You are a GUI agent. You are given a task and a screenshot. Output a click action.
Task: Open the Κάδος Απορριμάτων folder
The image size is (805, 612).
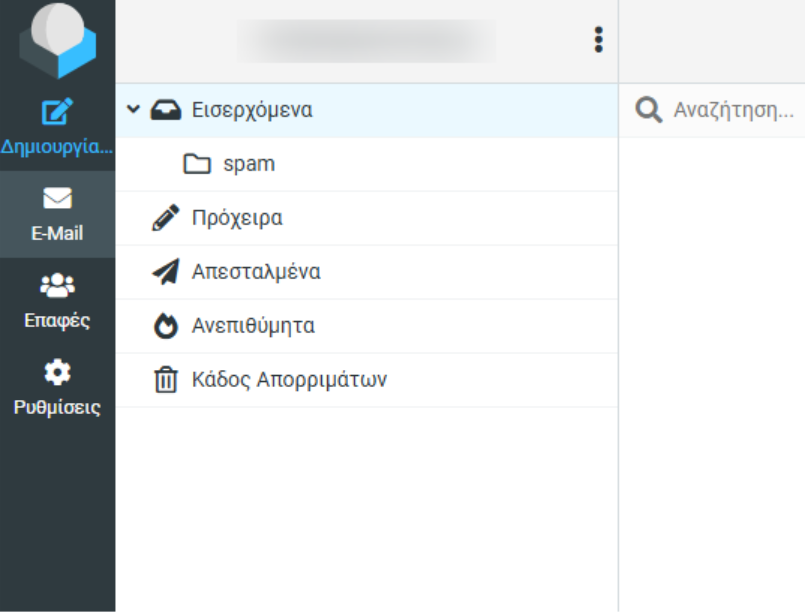tap(289, 380)
